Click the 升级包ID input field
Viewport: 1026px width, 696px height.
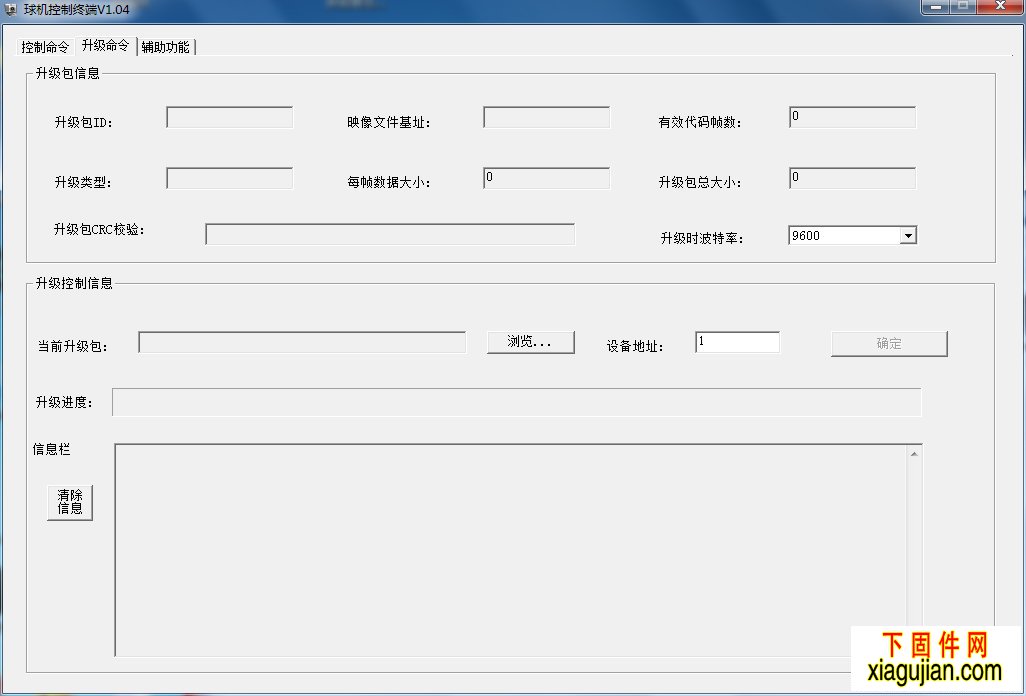pos(230,118)
